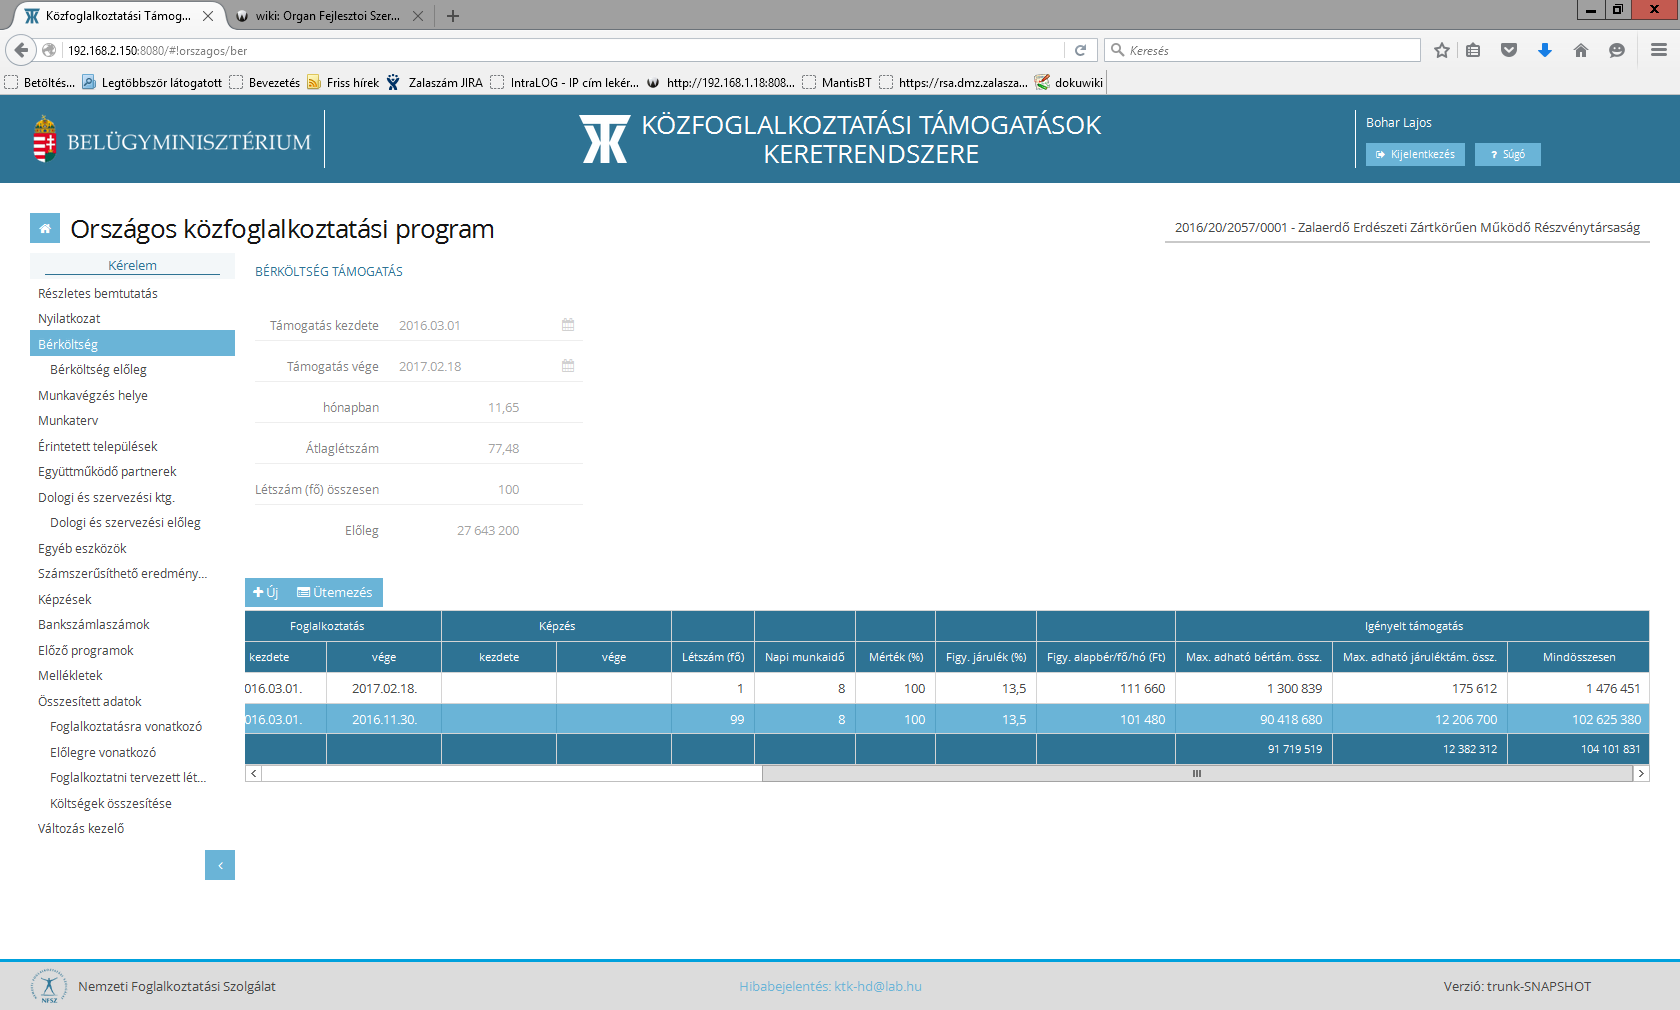Click the browser address bar
This screenshot has height=1010, width=1680.
pos(565,50)
